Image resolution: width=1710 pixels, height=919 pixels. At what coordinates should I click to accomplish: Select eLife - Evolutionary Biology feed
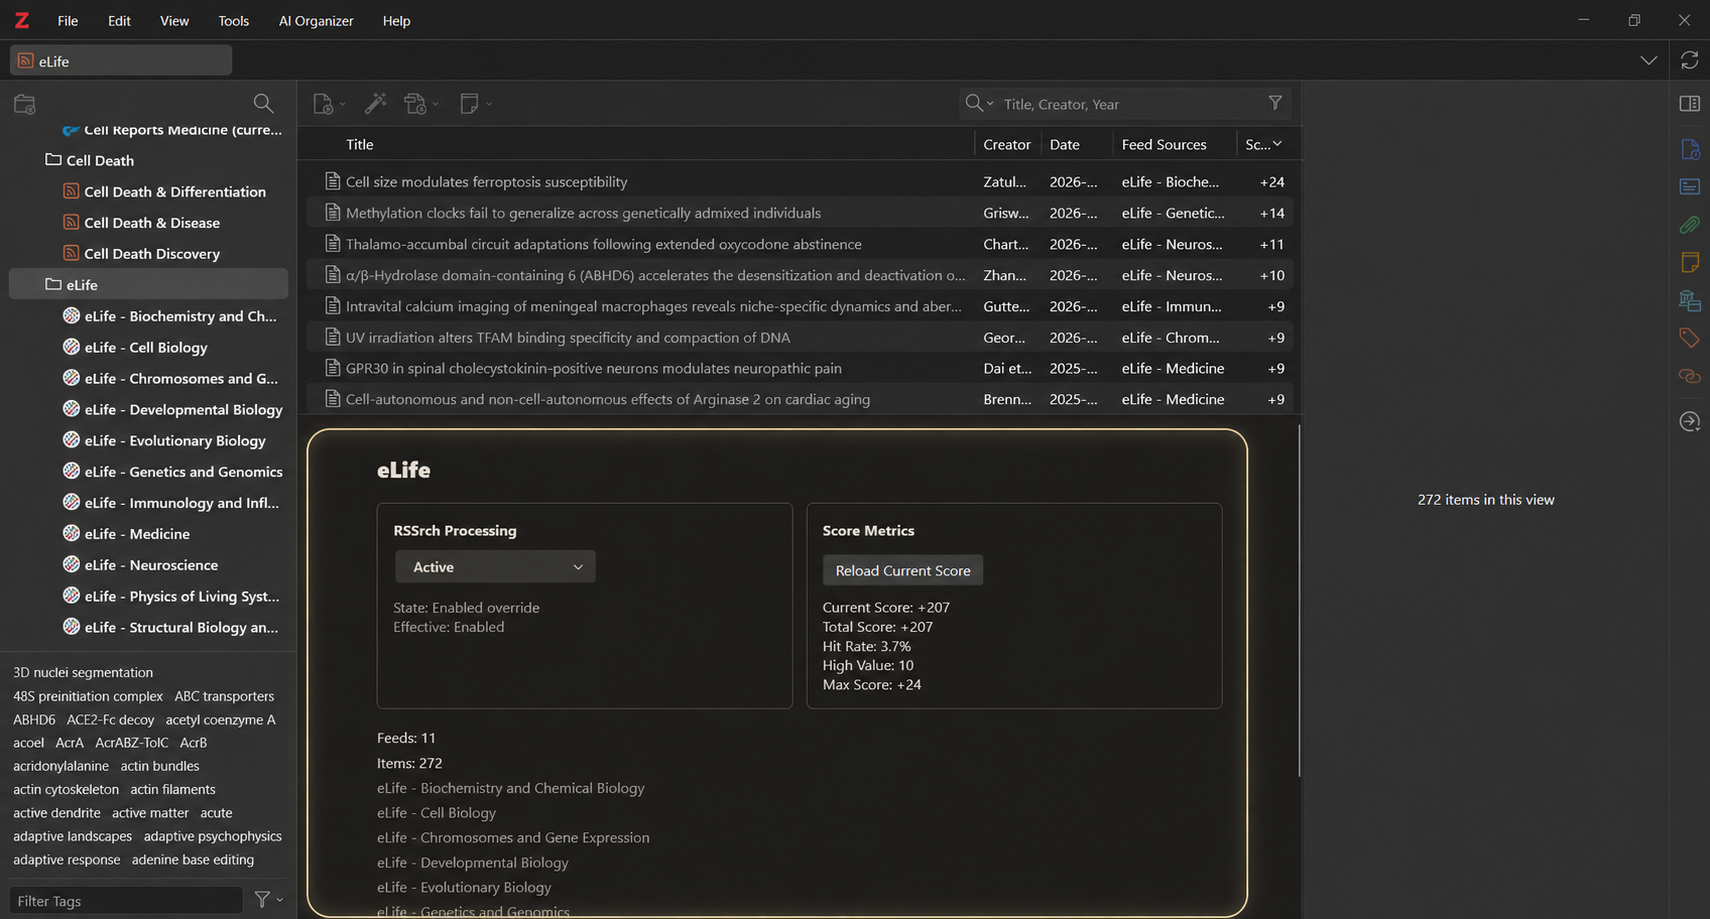pyautogui.click(x=149, y=440)
